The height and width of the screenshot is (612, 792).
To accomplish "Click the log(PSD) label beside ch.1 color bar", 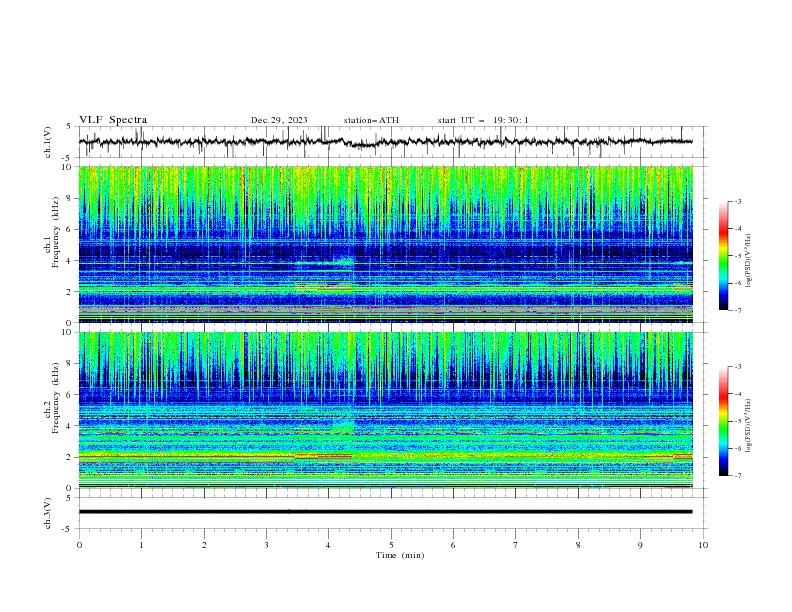I will [x=749, y=261].
